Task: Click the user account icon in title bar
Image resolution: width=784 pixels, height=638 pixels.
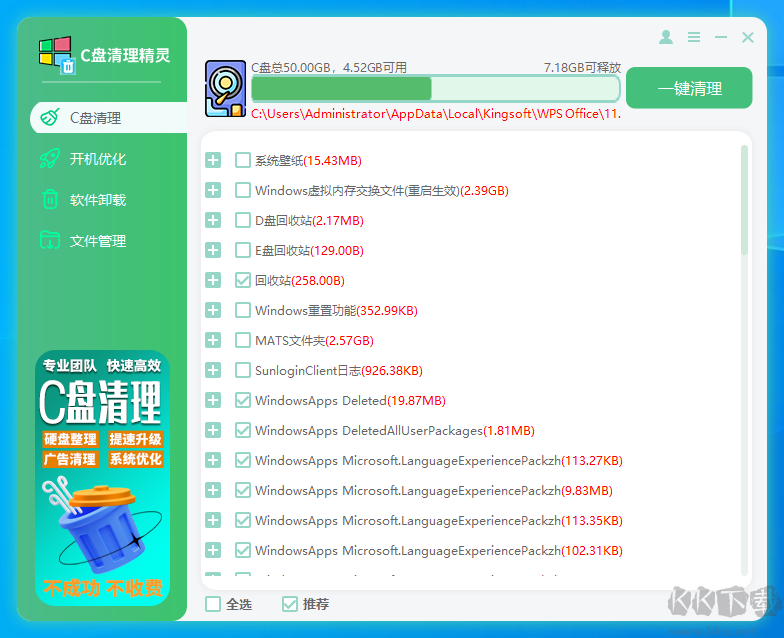Action: [x=666, y=37]
